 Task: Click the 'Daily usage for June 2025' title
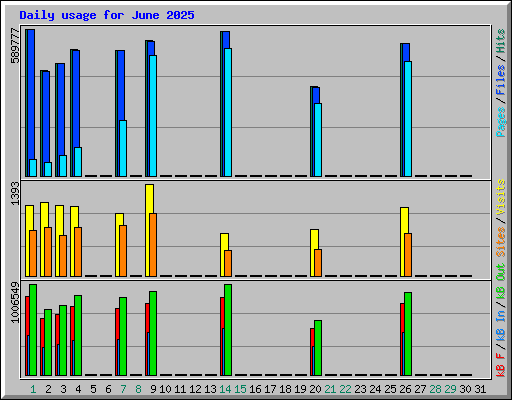[107, 15]
